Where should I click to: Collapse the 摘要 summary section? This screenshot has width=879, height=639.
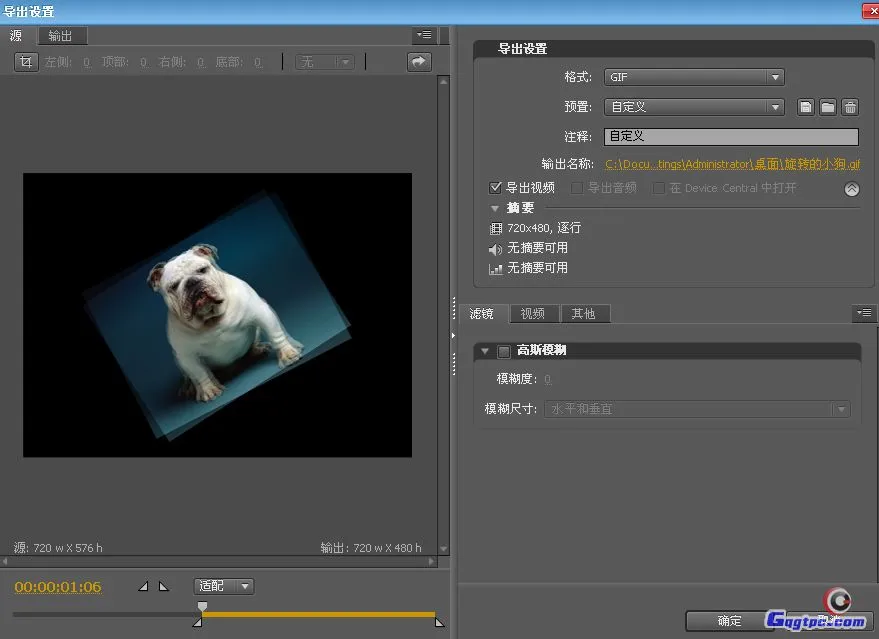pyautogui.click(x=495, y=208)
